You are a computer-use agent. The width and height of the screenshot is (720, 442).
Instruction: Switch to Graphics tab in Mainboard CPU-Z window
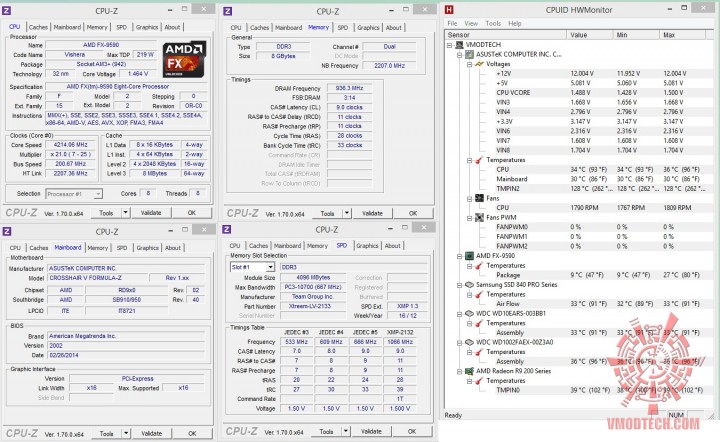(x=147, y=248)
